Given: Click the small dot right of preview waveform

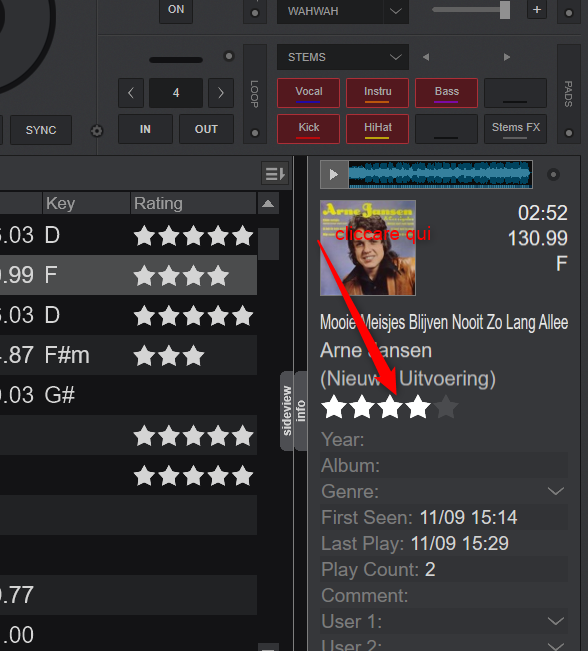Looking at the screenshot, I should pos(553,175).
